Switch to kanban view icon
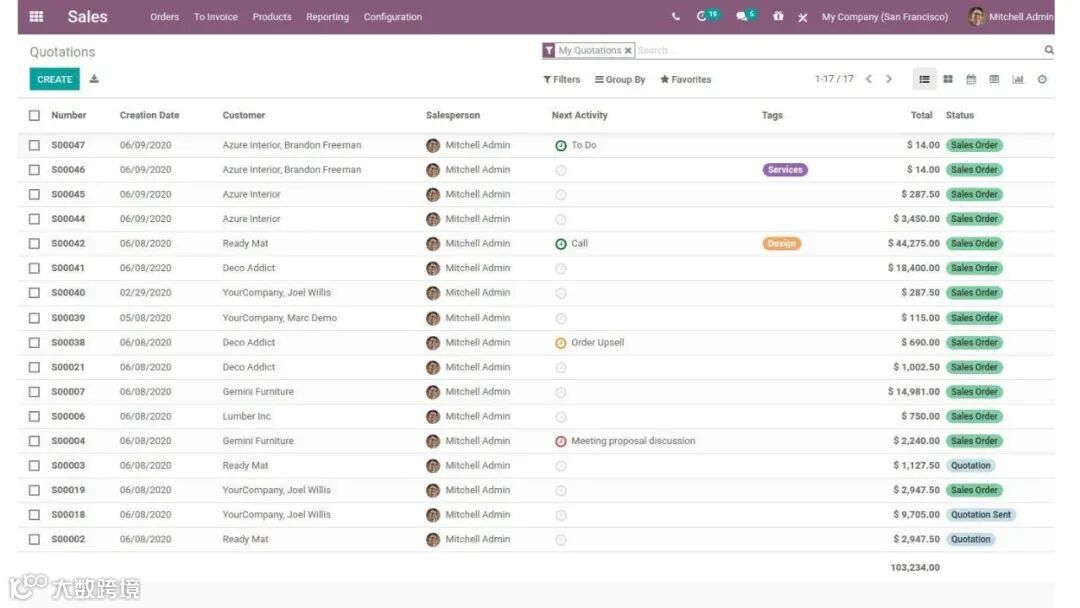 pos(948,79)
